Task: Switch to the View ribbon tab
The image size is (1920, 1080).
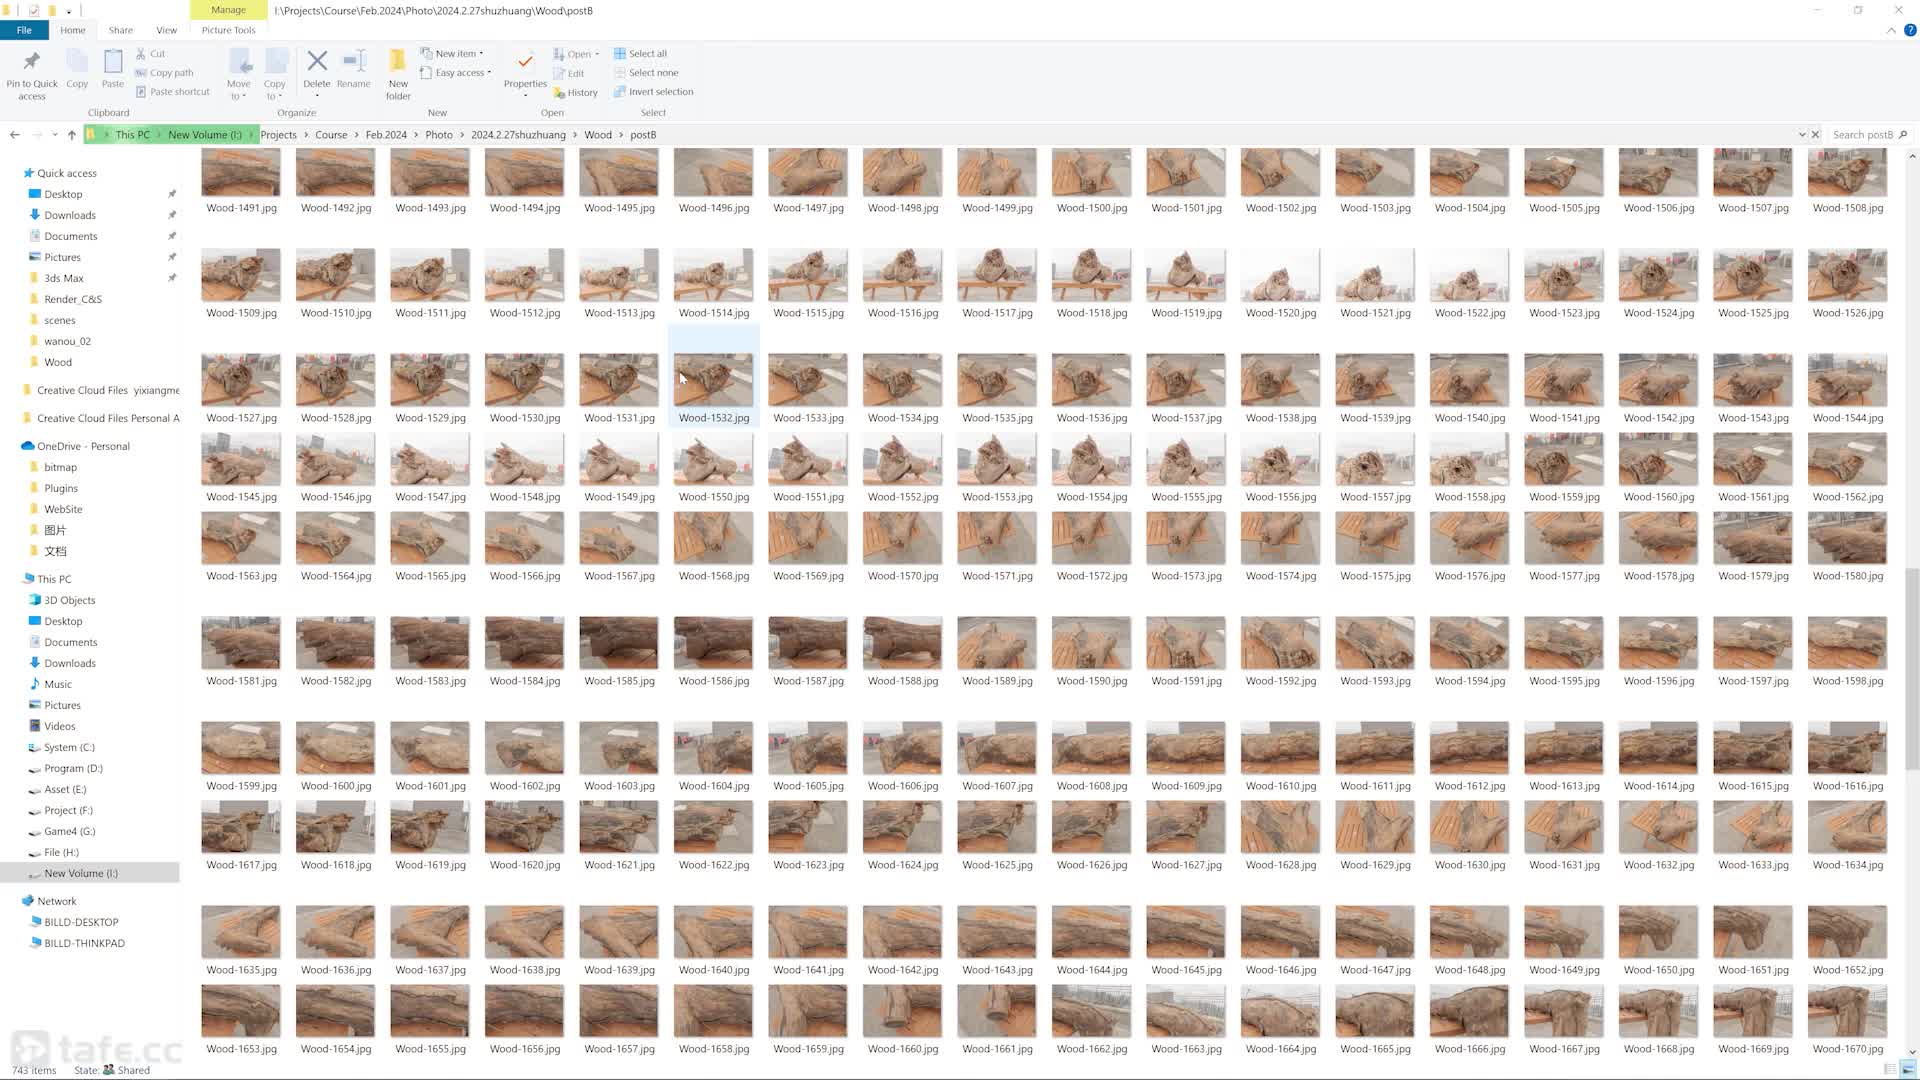Action: [167, 30]
